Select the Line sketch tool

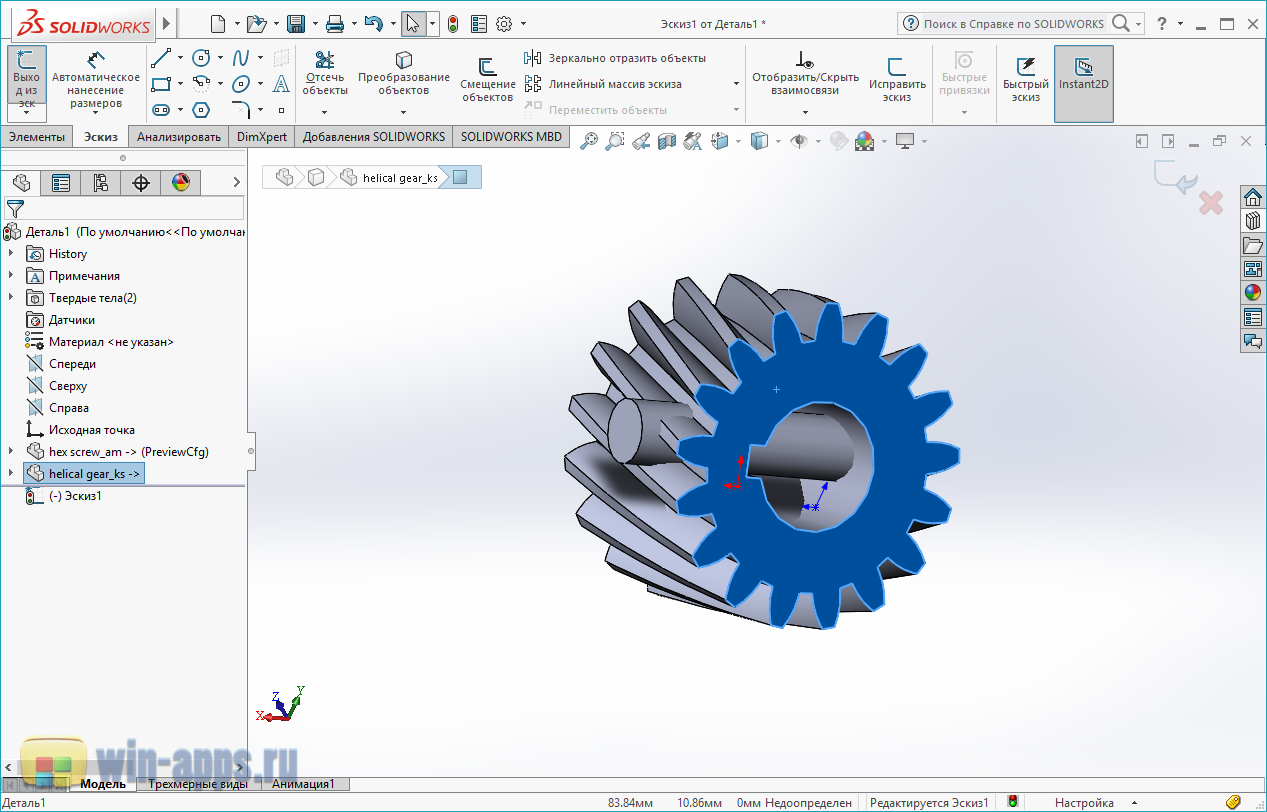[x=161, y=59]
